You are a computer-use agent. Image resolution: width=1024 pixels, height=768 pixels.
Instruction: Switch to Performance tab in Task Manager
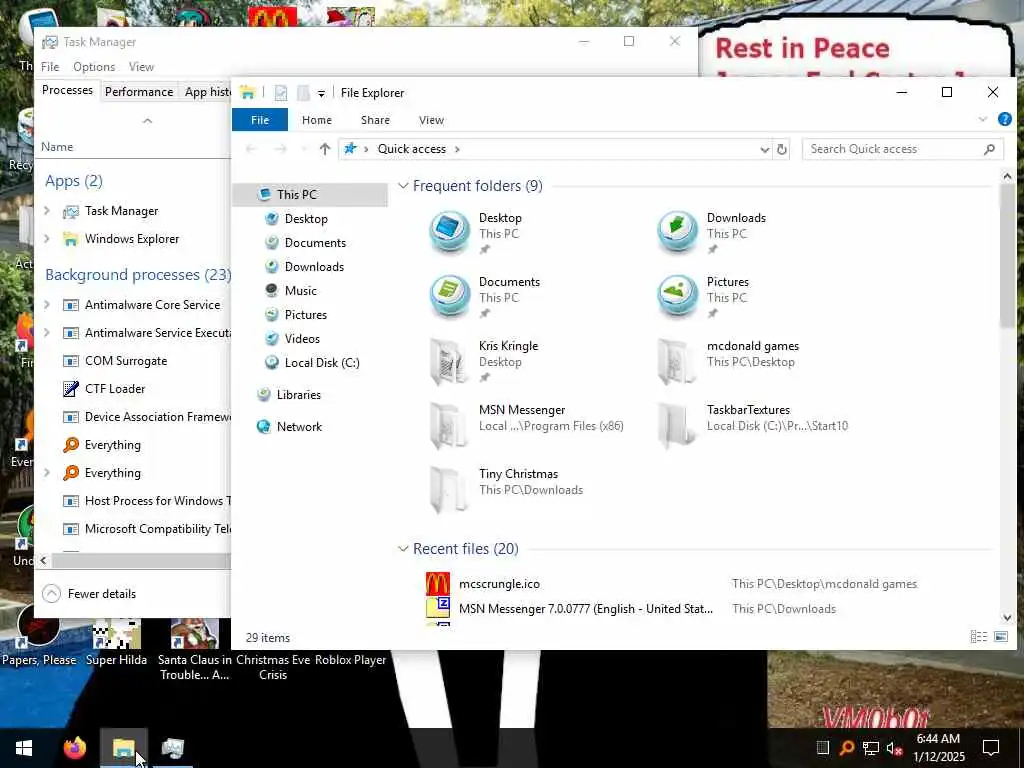tap(139, 92)
